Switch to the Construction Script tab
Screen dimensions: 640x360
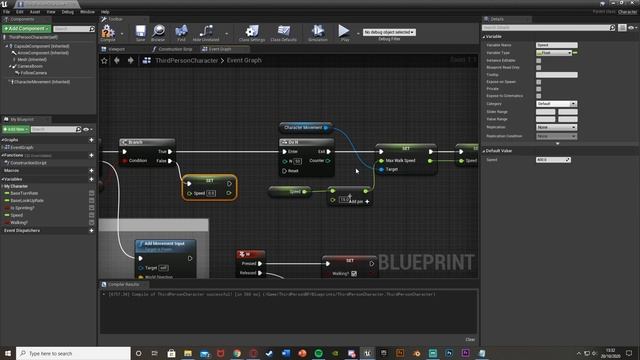[175, 49]
